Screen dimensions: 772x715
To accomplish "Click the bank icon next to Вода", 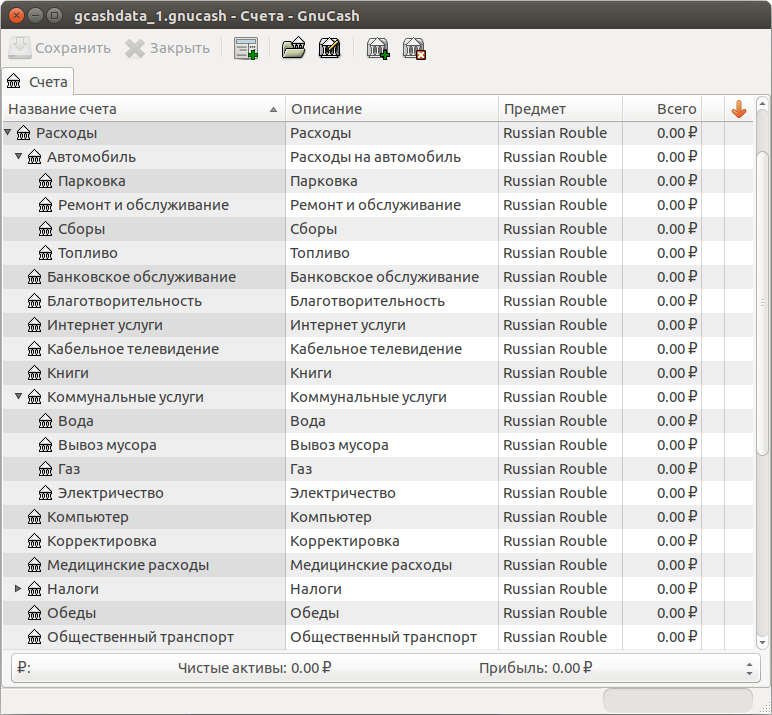I will 45,421.
